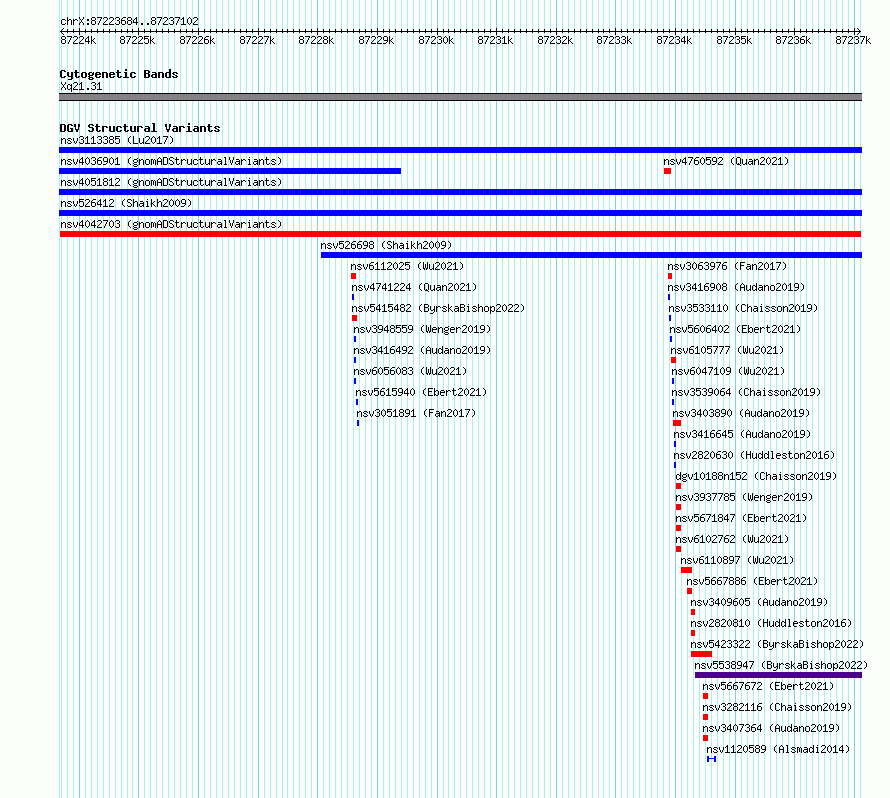Screen dimensions: 890x798
Task: Click the red nsv5423322 variant bar
Action: (702, 654)
